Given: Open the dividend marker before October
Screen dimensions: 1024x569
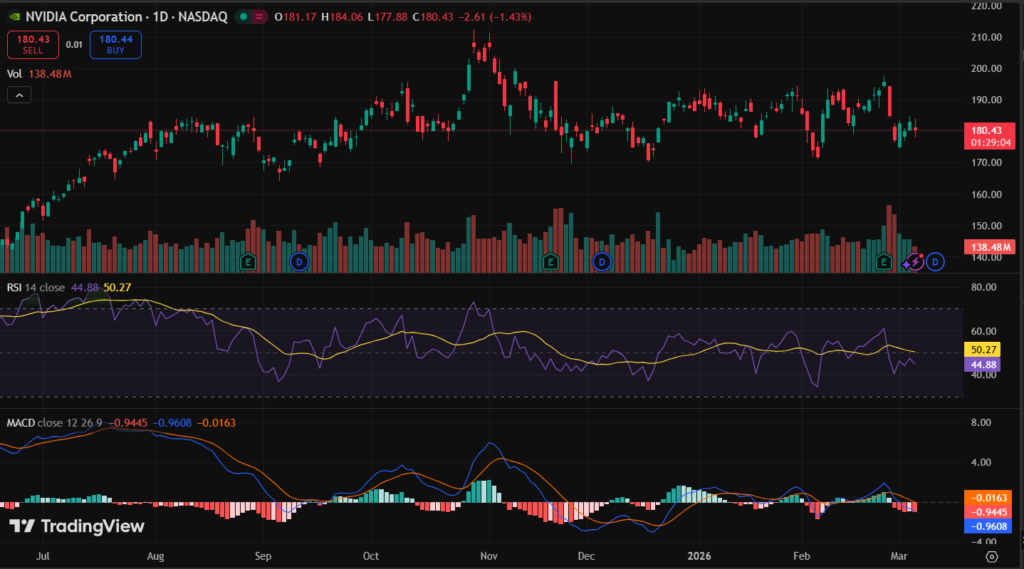Looking at the screenshot, I should tap(298, 262).
